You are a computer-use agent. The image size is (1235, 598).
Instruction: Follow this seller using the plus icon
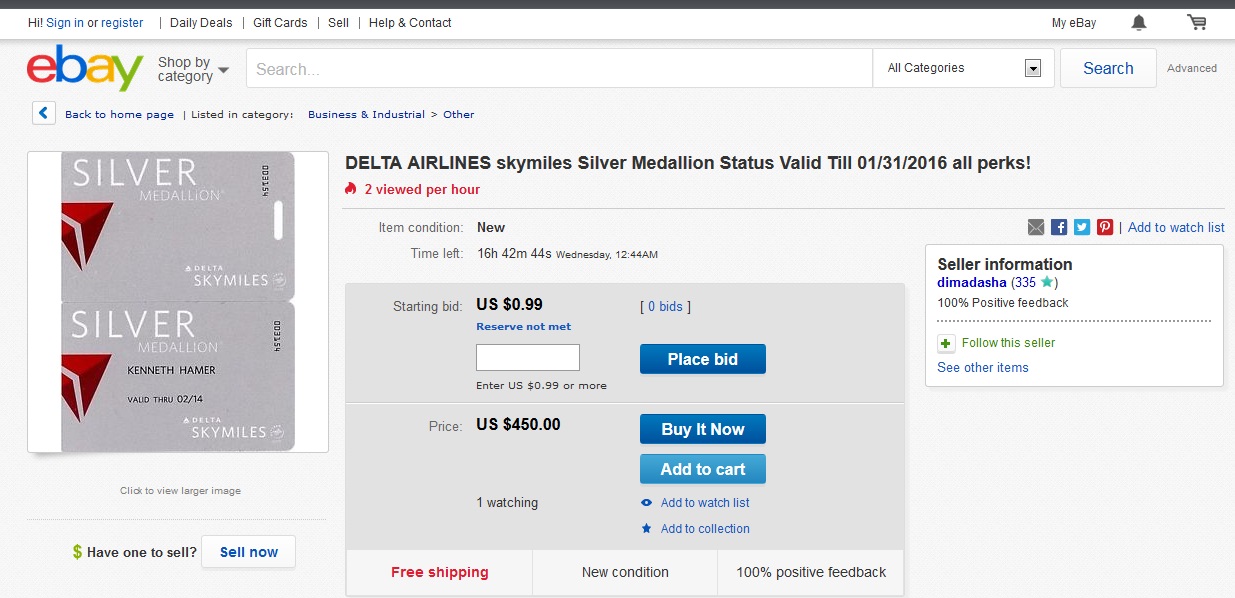tap(945, 343)
